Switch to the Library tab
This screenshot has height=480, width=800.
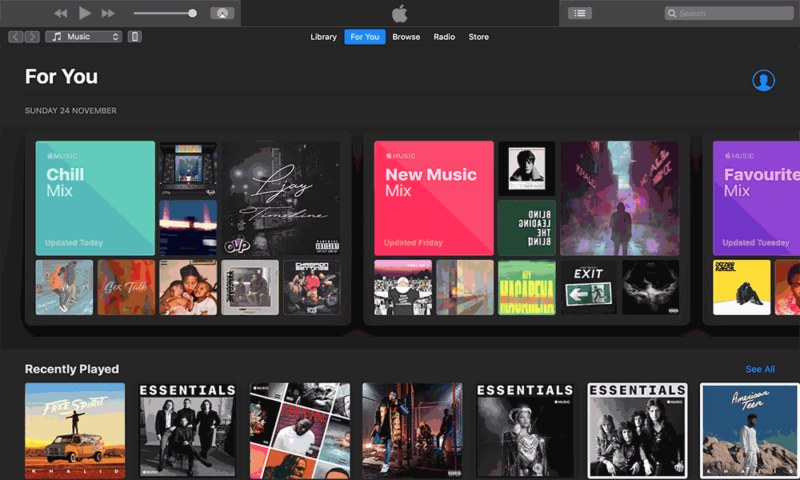pyautogui.click(x=323, y=37)
